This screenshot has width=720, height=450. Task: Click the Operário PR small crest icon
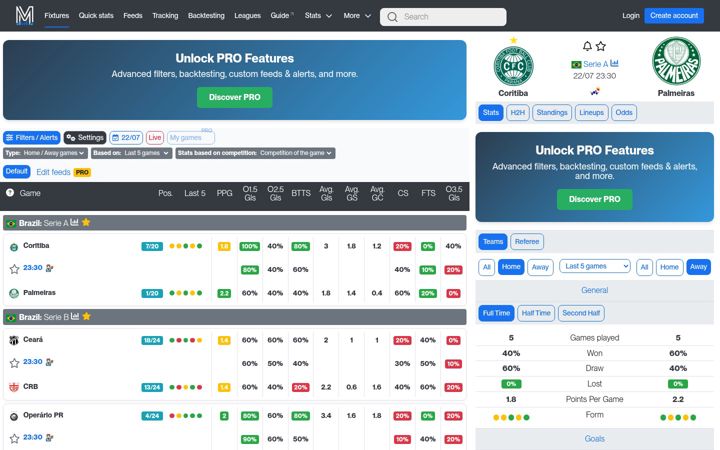click(x=14, y=416)
